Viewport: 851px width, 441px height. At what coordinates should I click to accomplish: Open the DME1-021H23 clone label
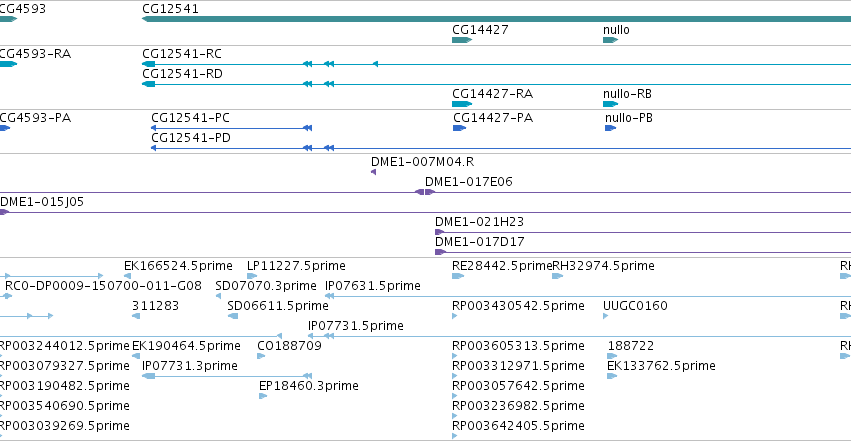(479, 222)
